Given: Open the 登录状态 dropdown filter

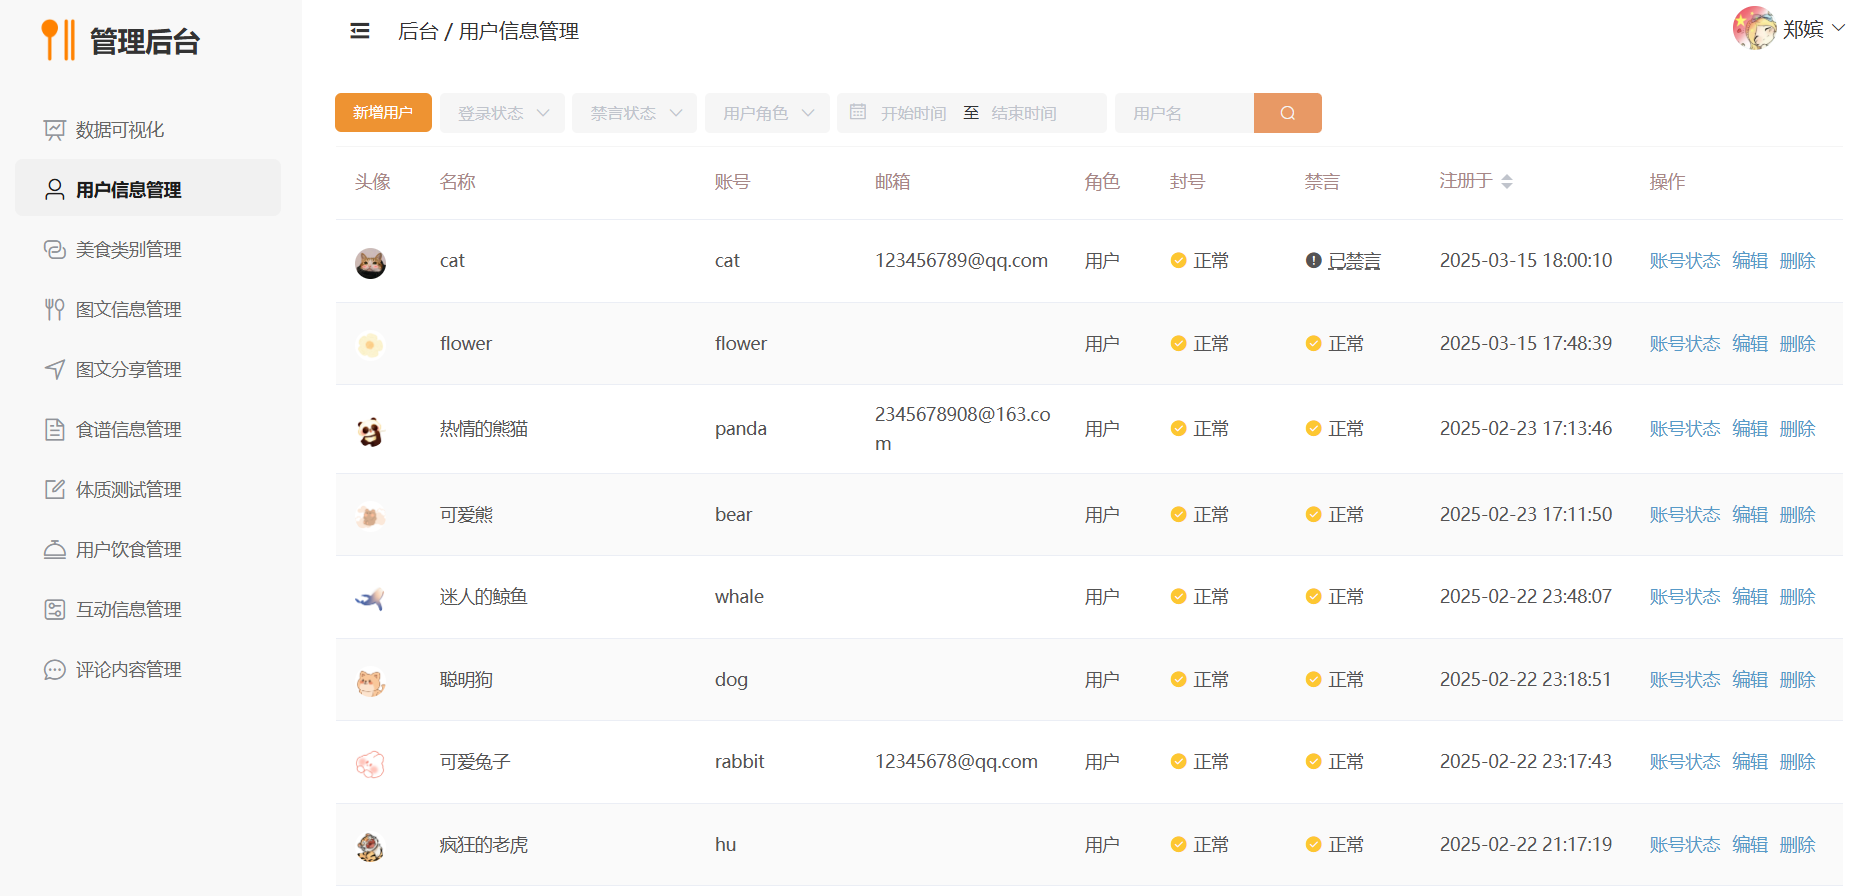Looking at the screenshot, I should click(502, 113).
